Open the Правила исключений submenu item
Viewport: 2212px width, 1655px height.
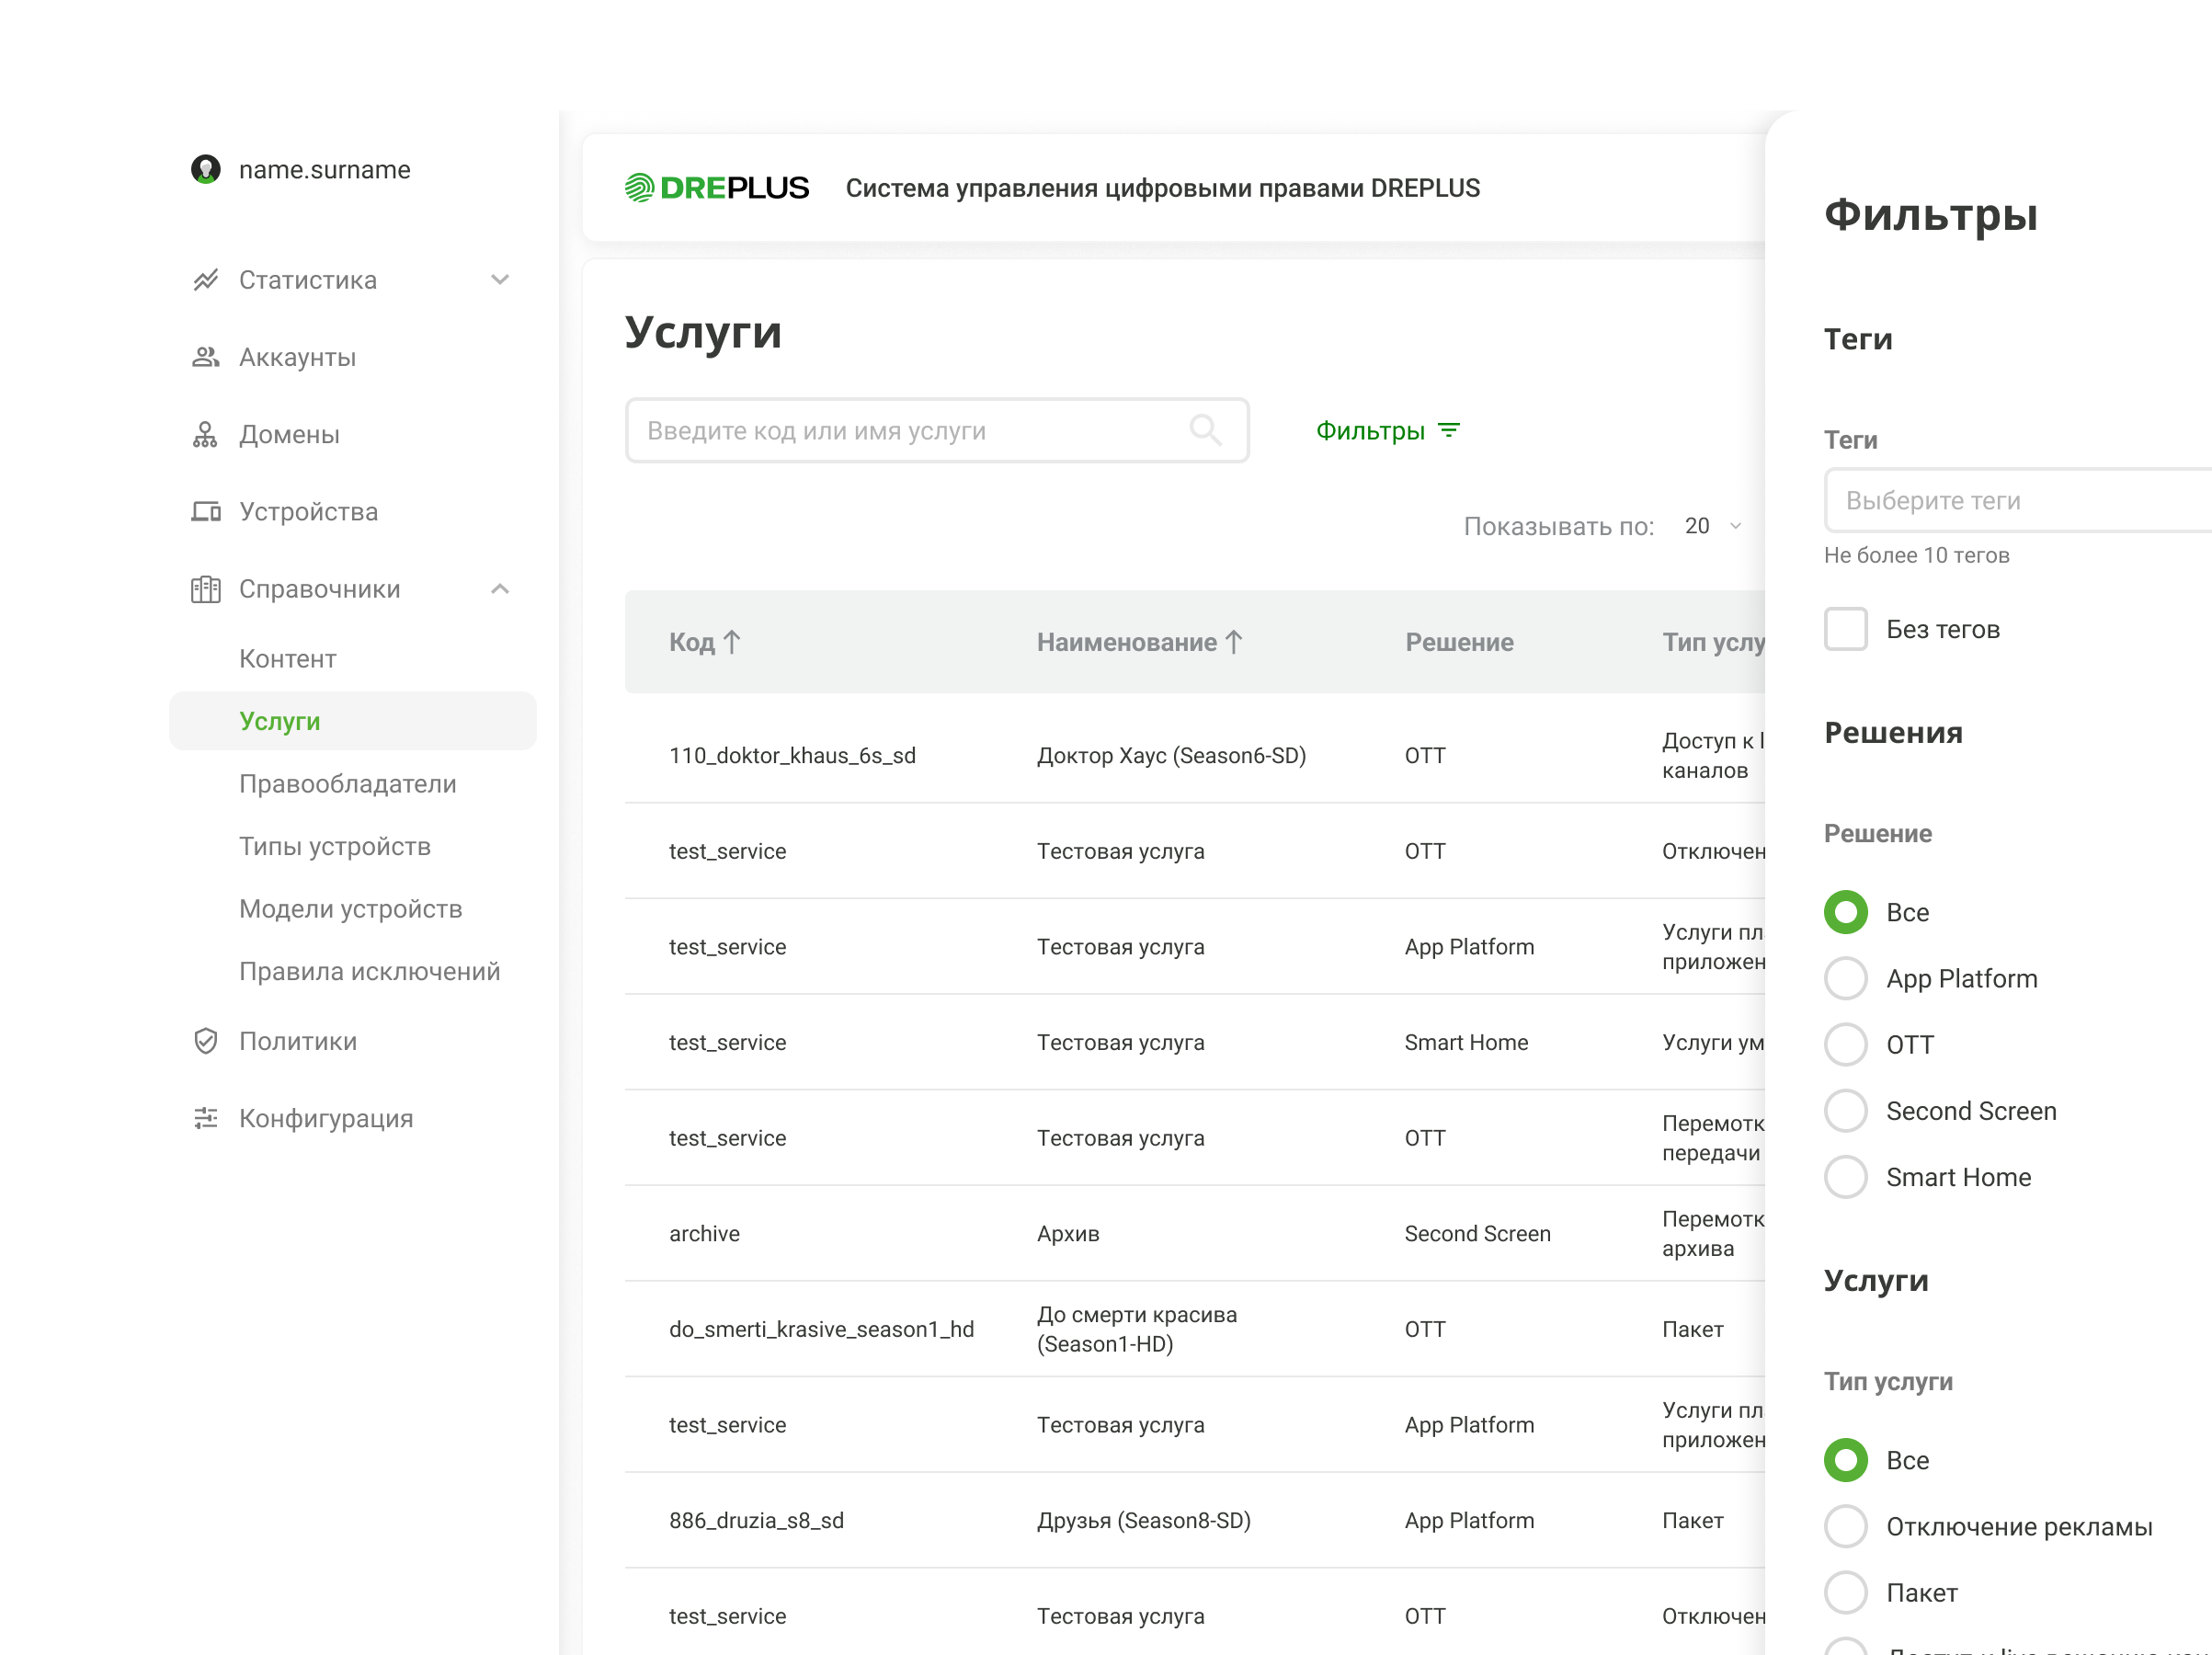pyautogui.click(x=370, y=971)
